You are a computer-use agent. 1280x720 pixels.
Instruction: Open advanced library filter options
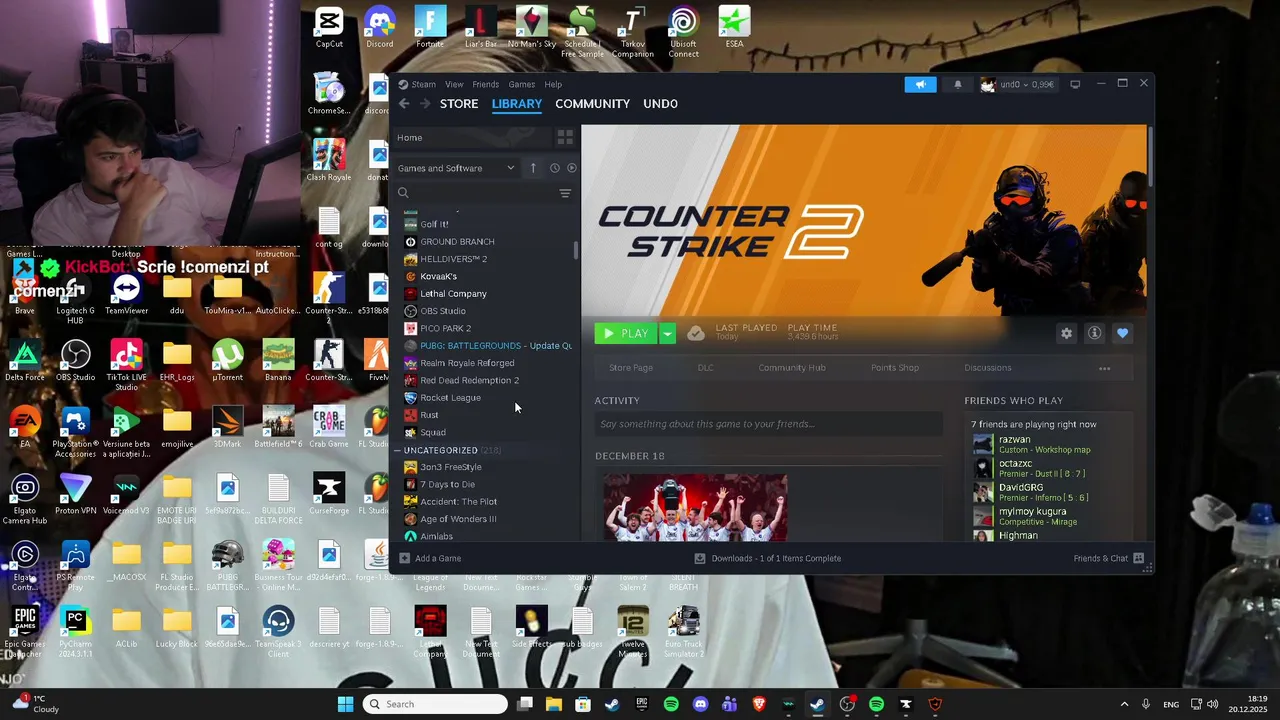565,193
